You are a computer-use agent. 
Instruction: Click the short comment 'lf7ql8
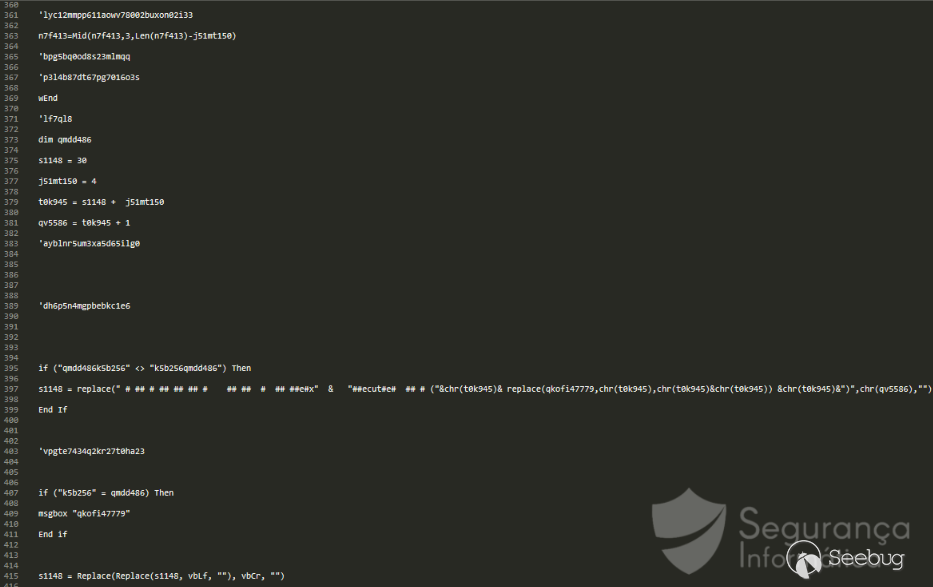click(55, 119)
